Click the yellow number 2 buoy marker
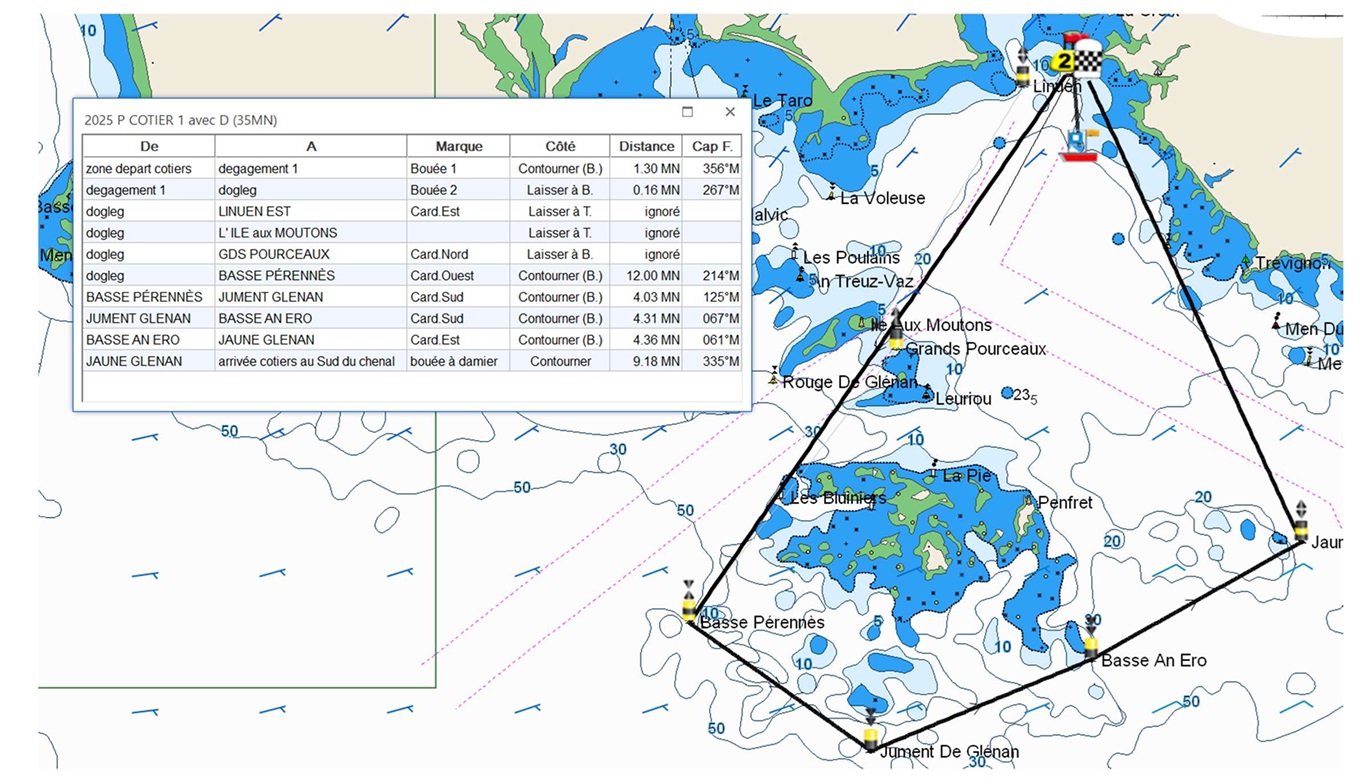The image size is (1370, 784). [x=1064, y=61]
